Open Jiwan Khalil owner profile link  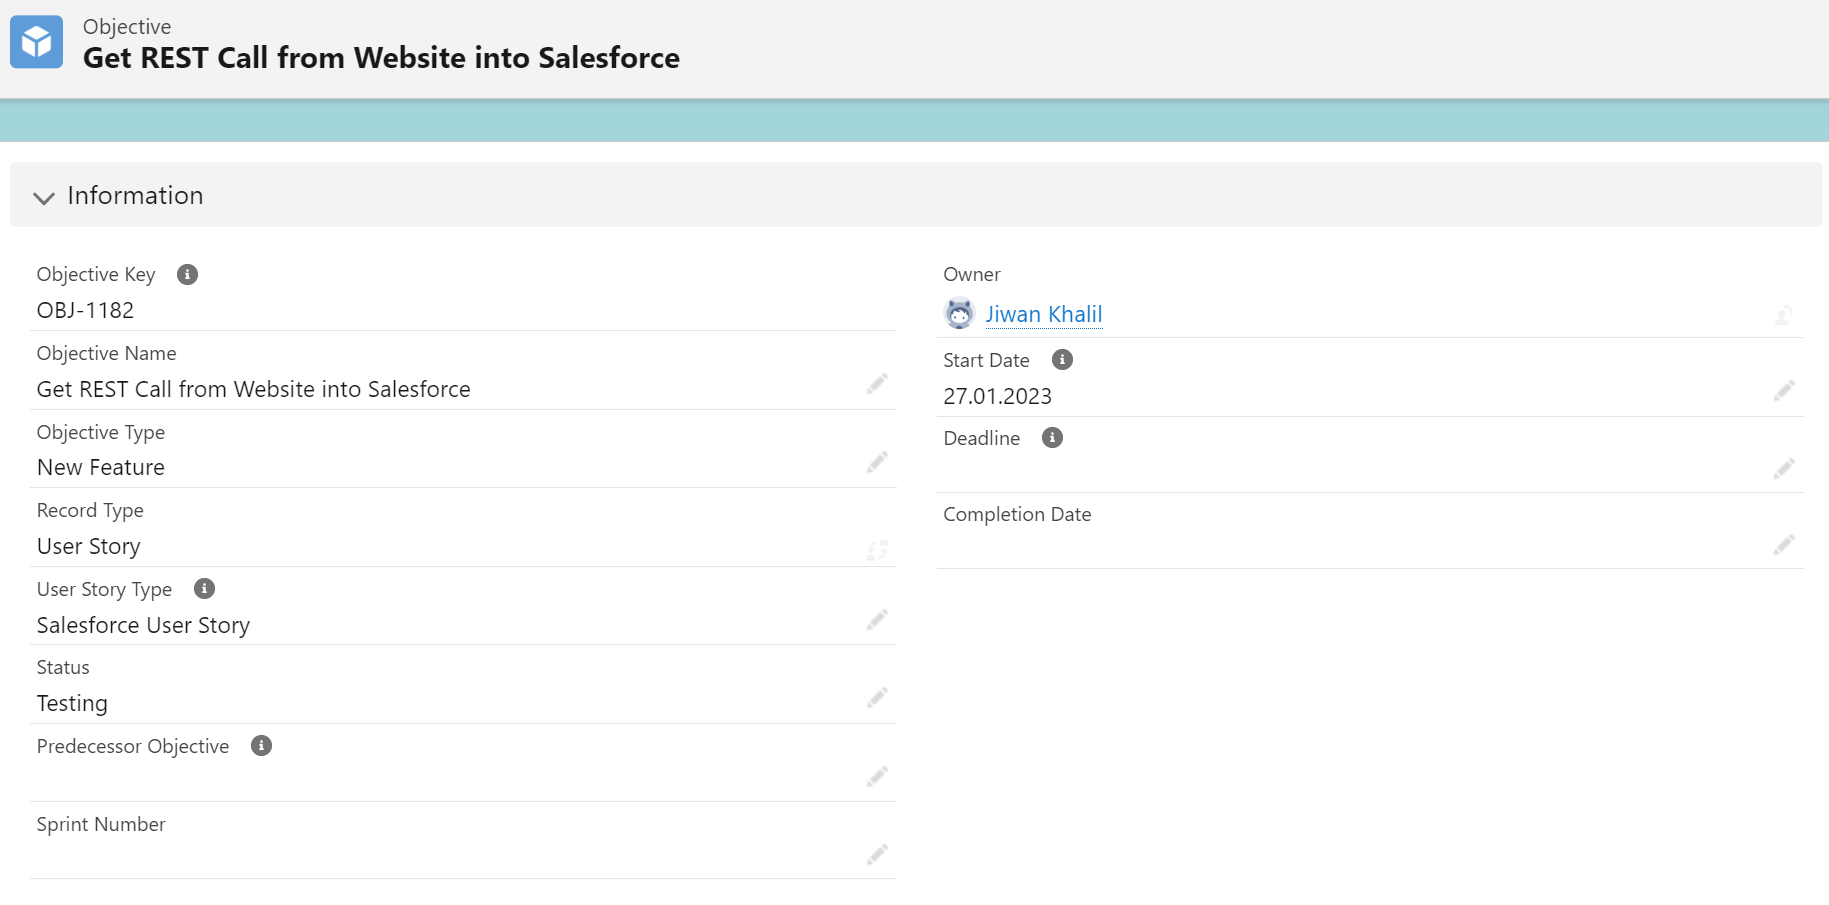(1043, 314)
